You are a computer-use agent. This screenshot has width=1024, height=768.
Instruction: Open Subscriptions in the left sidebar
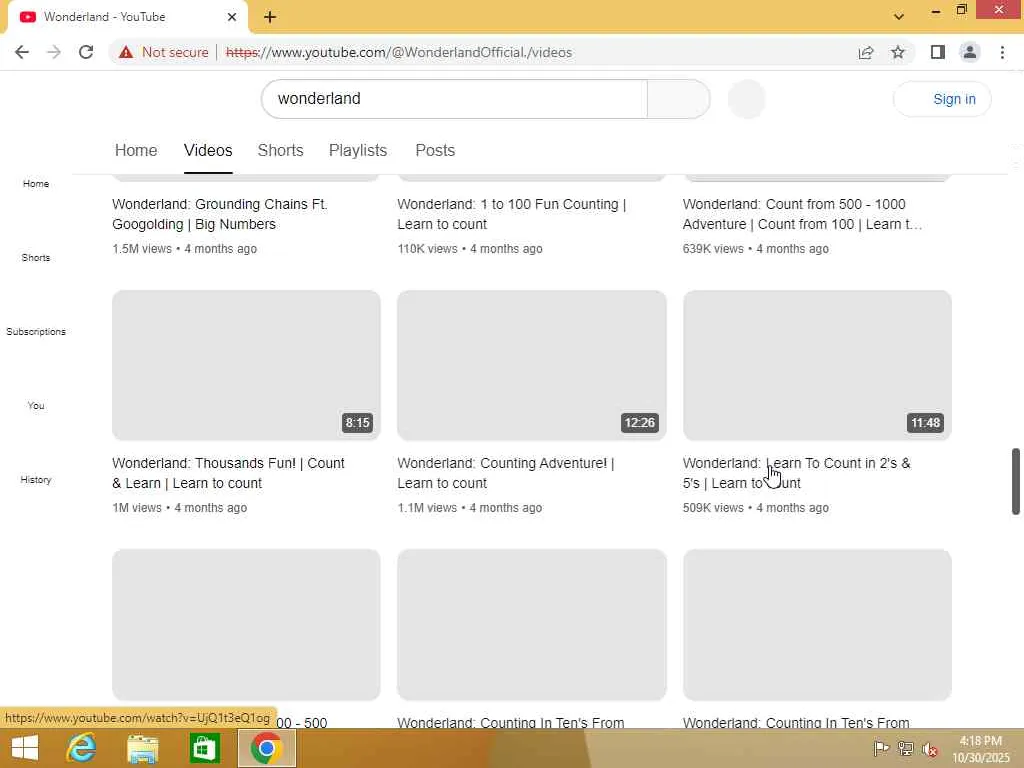pos(36,331)
